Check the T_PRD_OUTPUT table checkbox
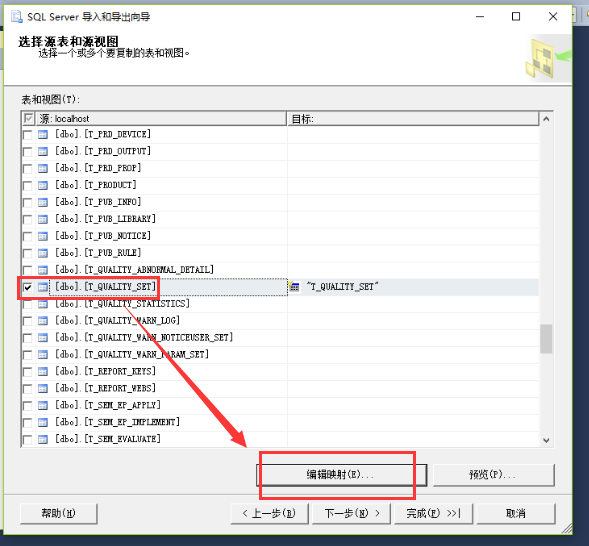This screenshot has height=546, width=589. [x=27, y=152]
